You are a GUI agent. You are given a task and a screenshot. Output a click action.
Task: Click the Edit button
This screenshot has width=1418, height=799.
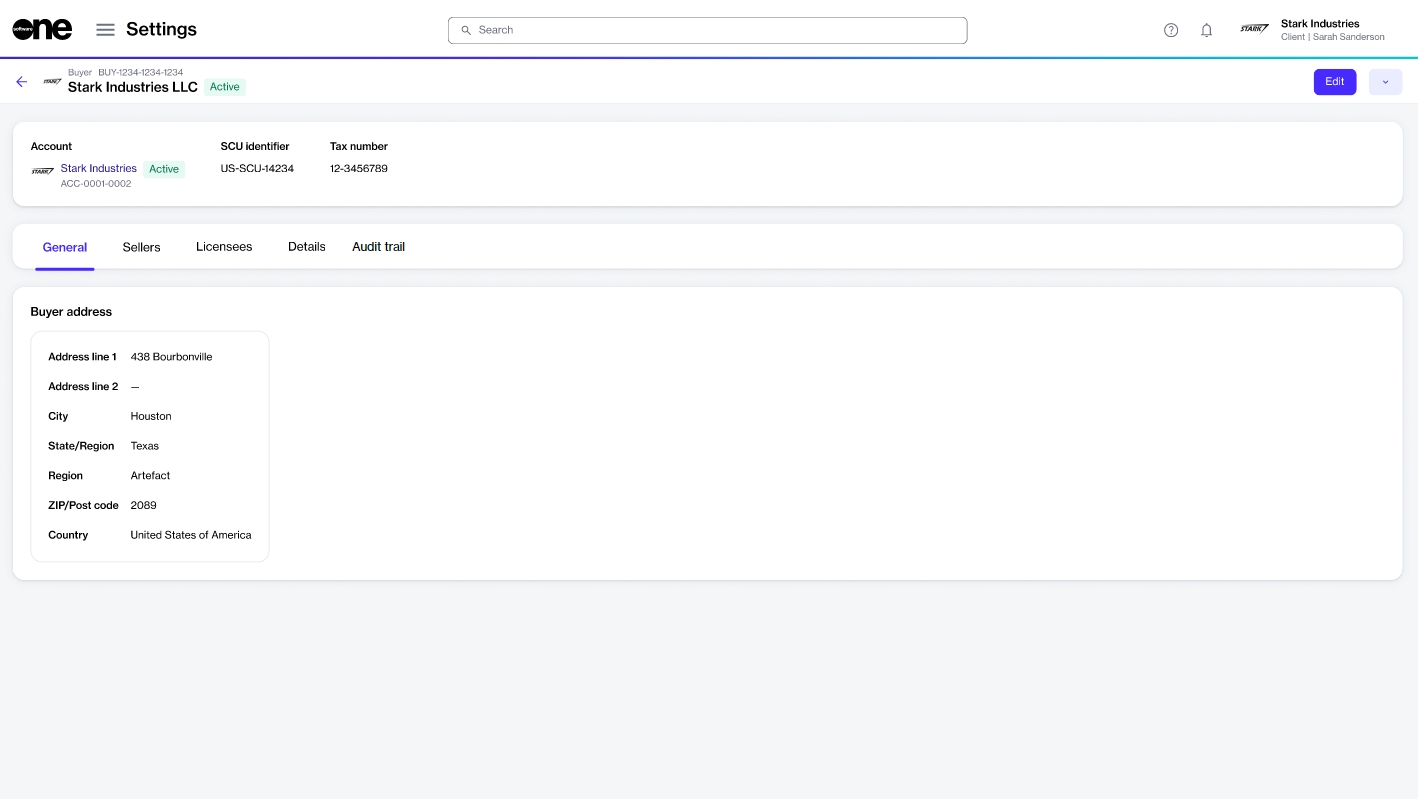coord(1334,82)
